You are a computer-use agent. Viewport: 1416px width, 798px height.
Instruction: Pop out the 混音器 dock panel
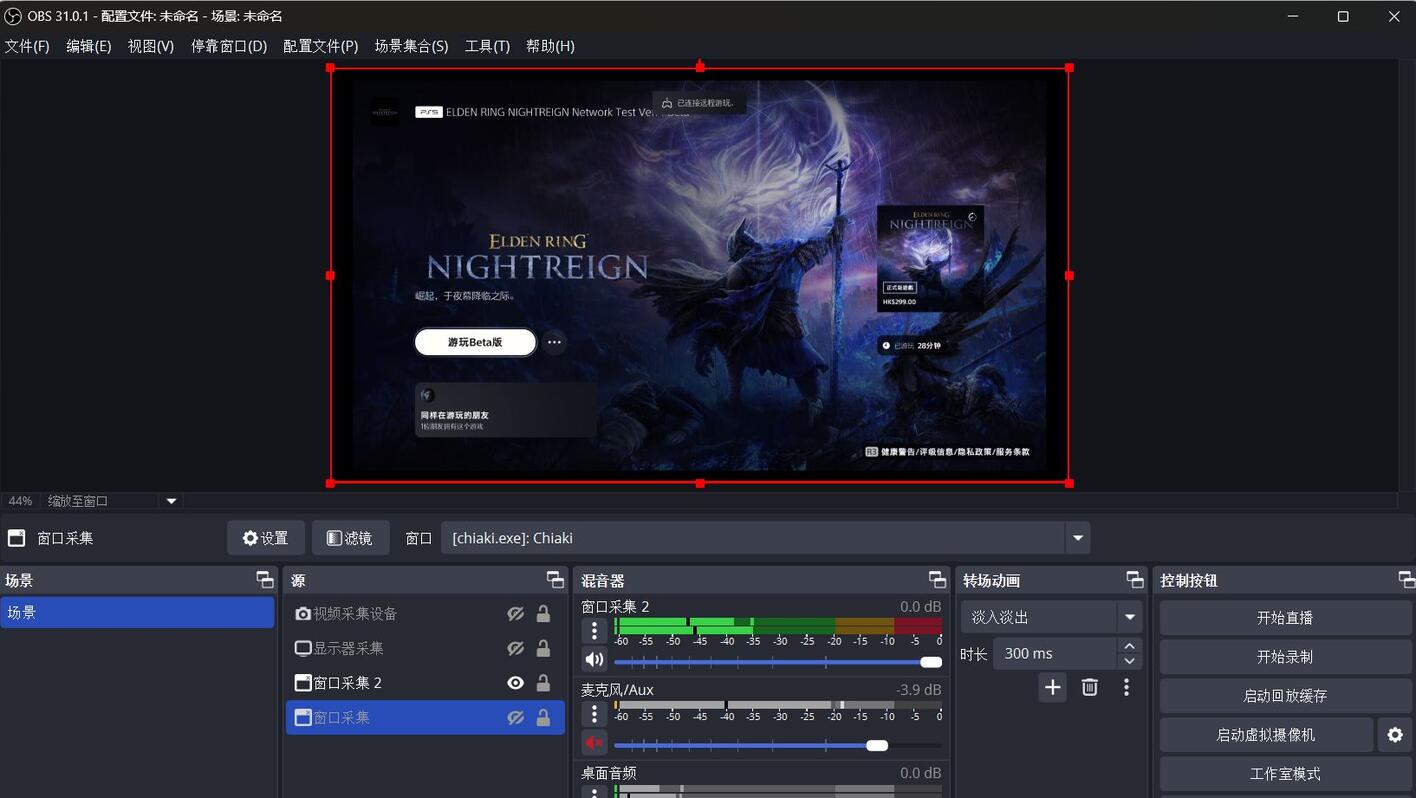tap(937, 580)
